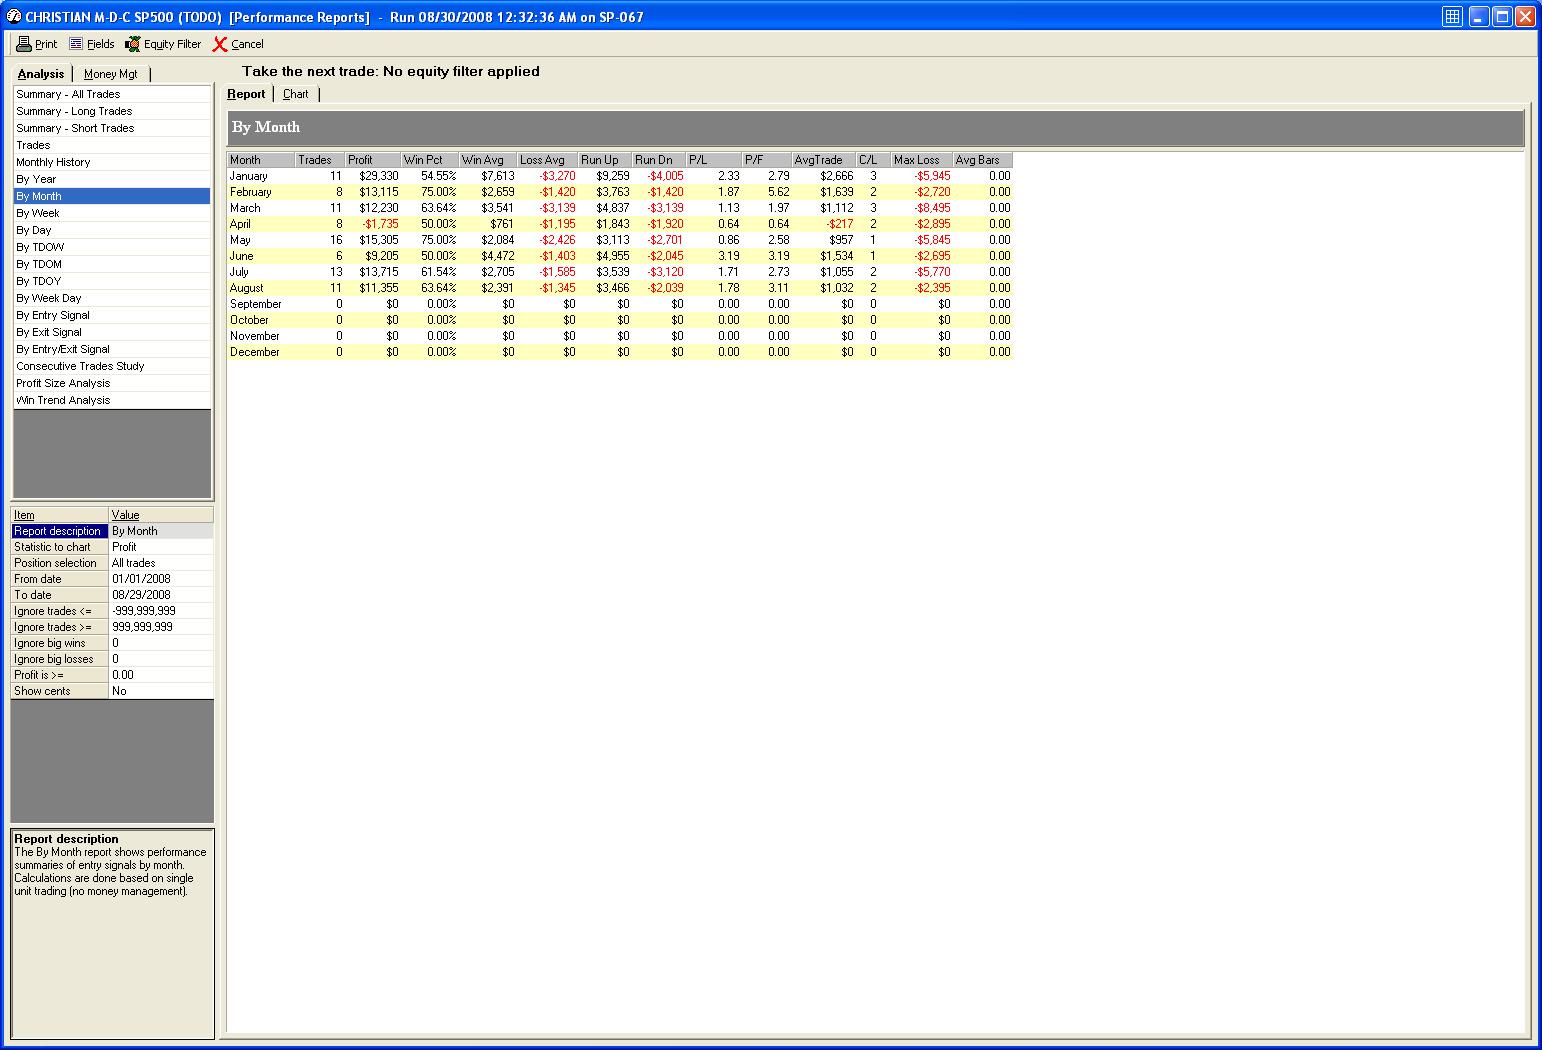The image size is (1542, 1050).
Task: Click the Profit column header
Action: click(373, 160)
